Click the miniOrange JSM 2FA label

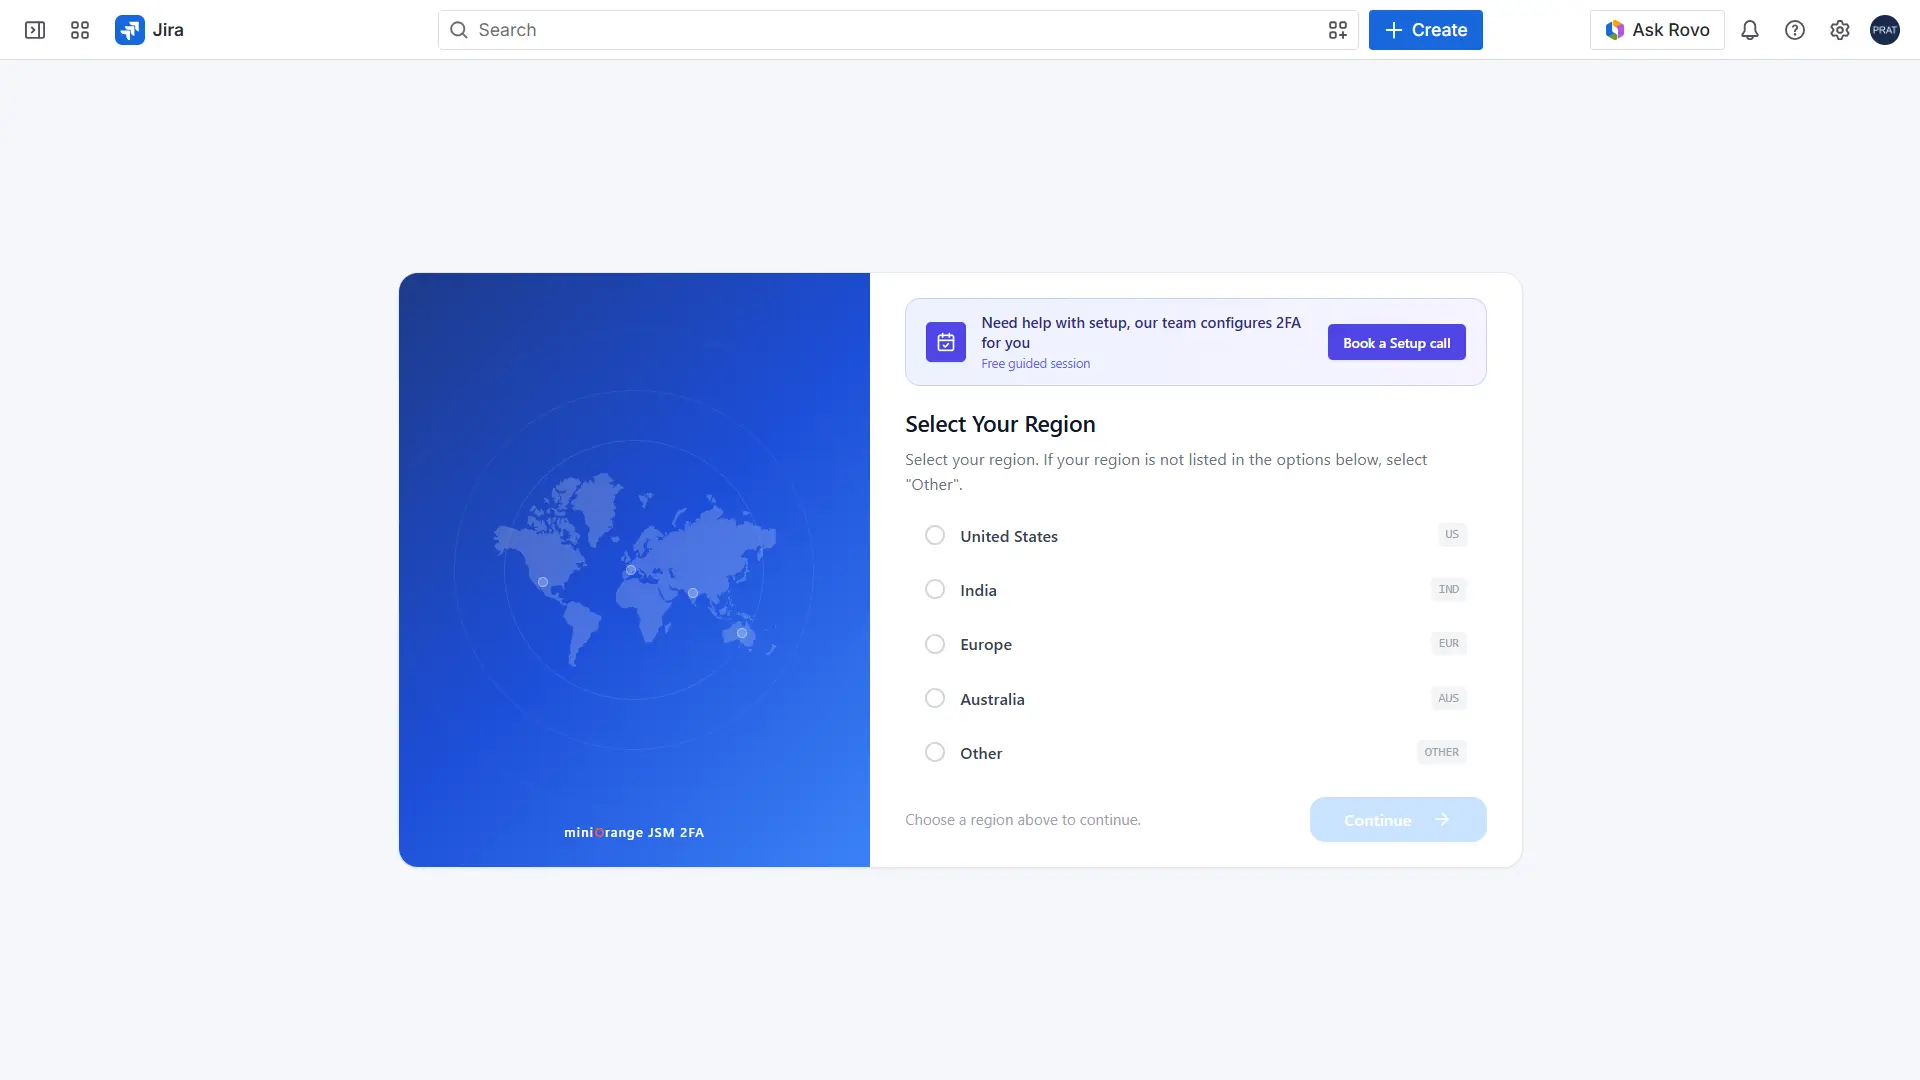click(634, 832)
